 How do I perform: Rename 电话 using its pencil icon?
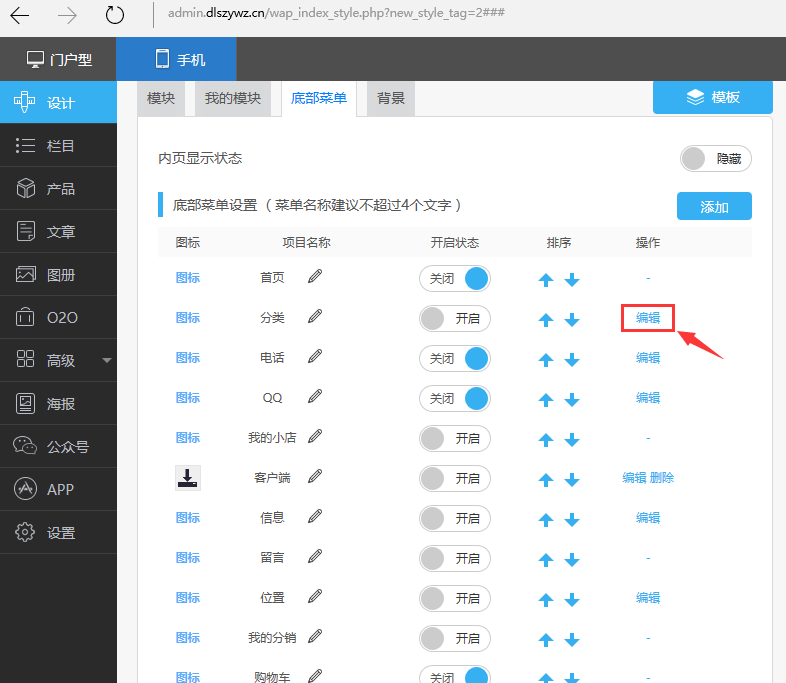(315, 356)
